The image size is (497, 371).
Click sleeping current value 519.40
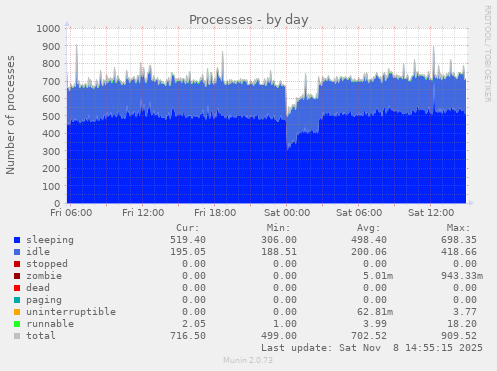pos(188,240)
